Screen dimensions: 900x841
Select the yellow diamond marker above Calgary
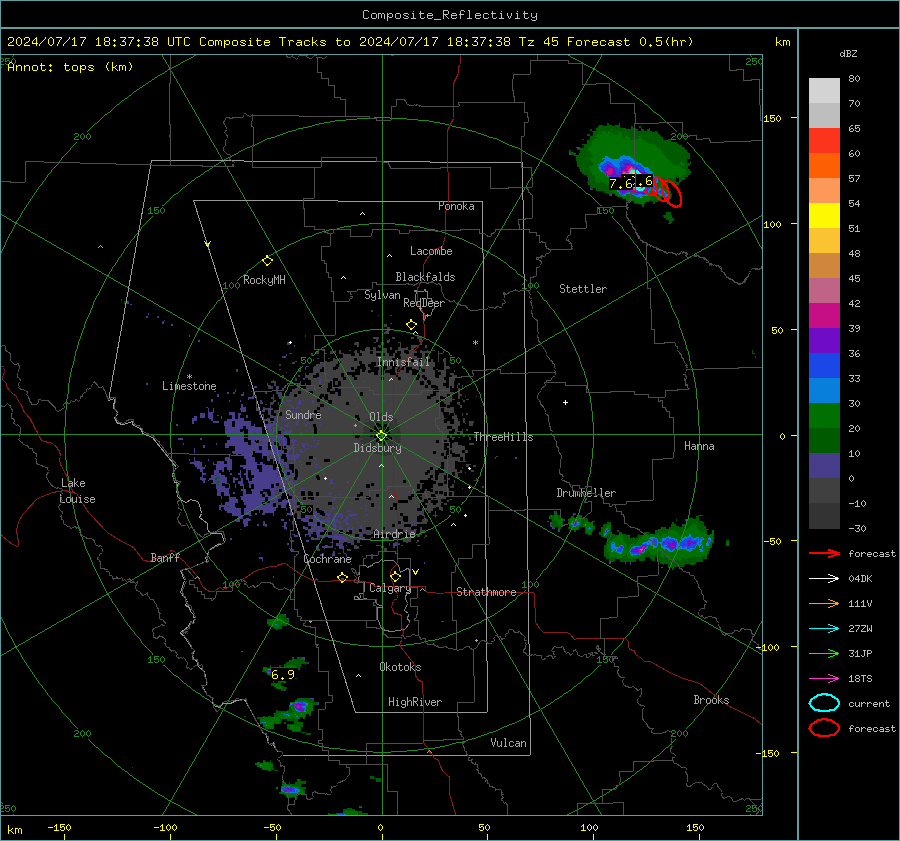[x=395, y=576]
